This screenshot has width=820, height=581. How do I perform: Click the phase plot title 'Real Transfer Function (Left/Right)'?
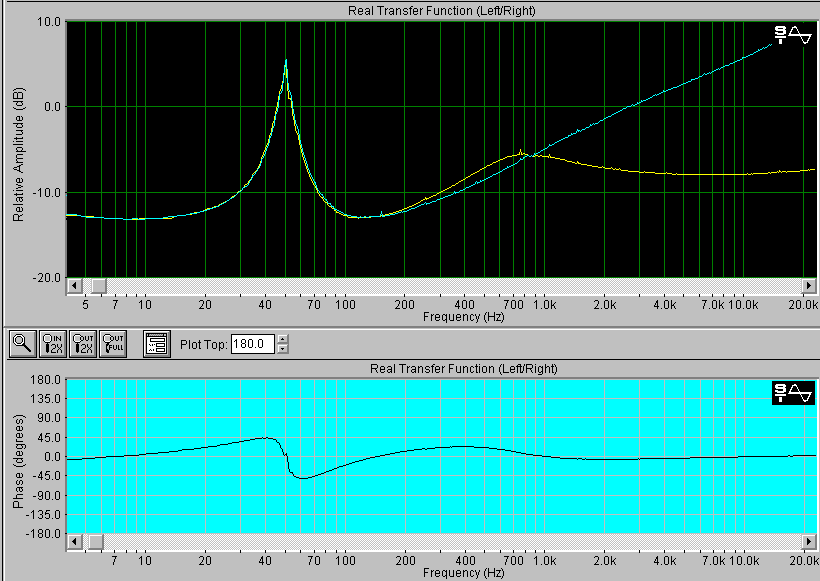[464, 369]
